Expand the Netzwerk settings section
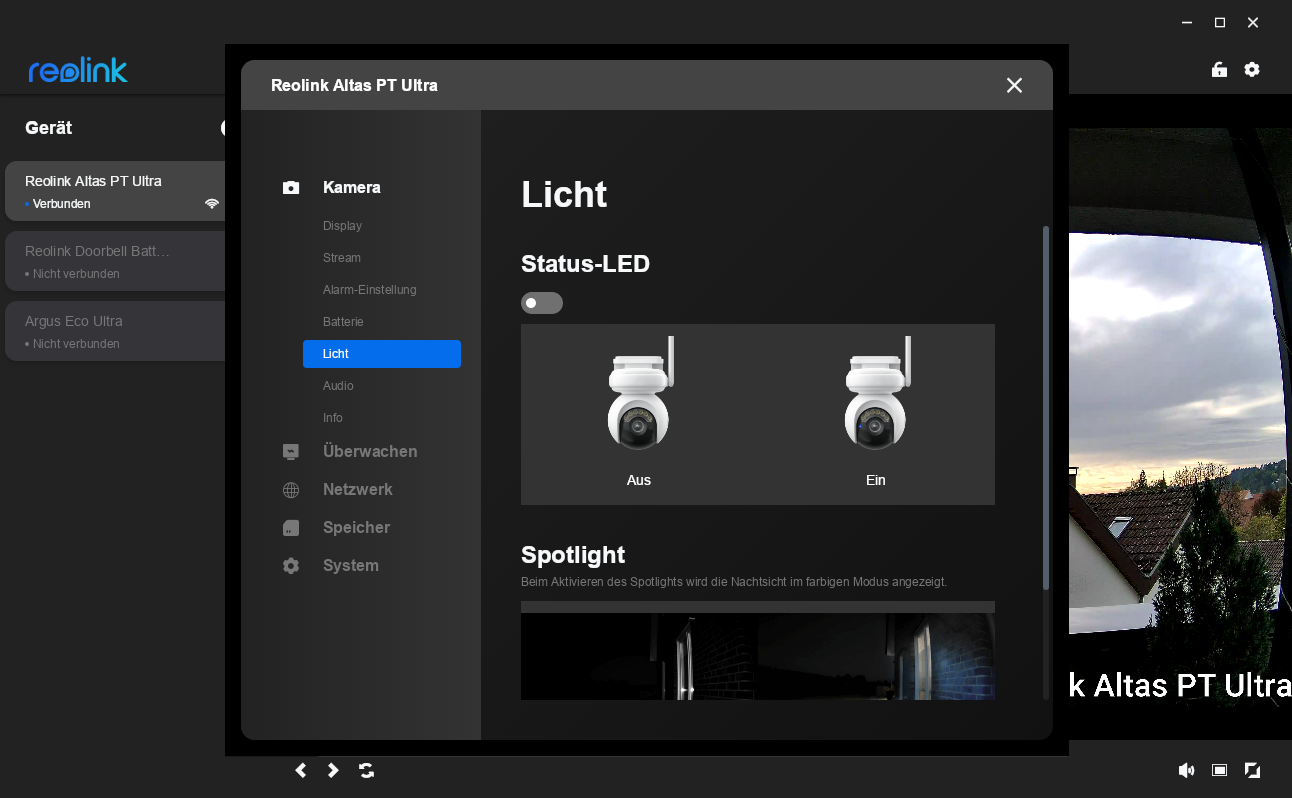The height and width of the screenshot is (798, 1292). (357, 490)
